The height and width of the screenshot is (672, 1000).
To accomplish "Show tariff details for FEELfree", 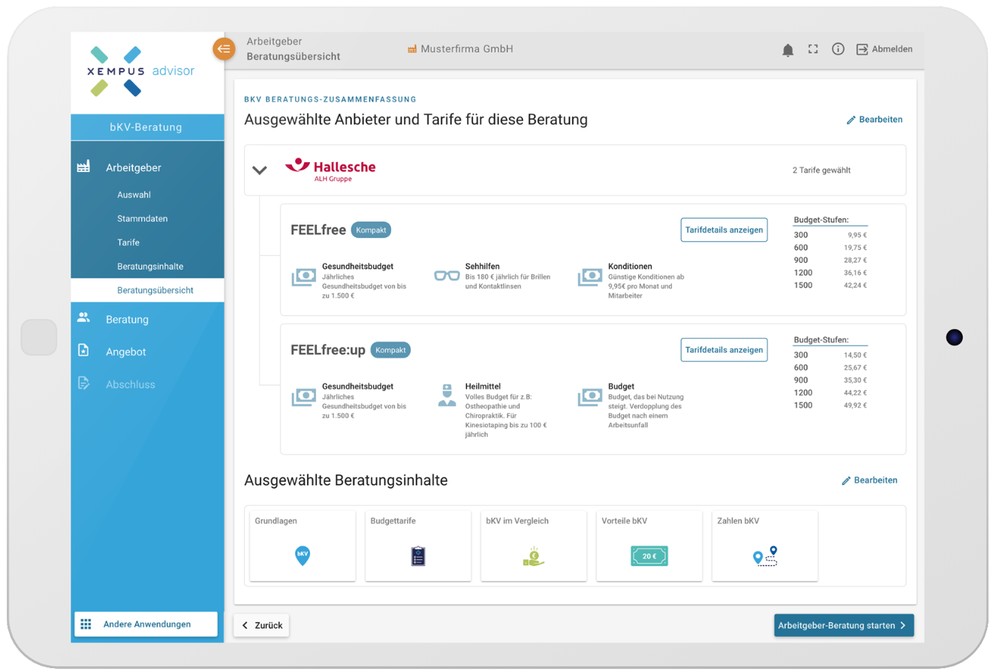I will coord(726,229).
